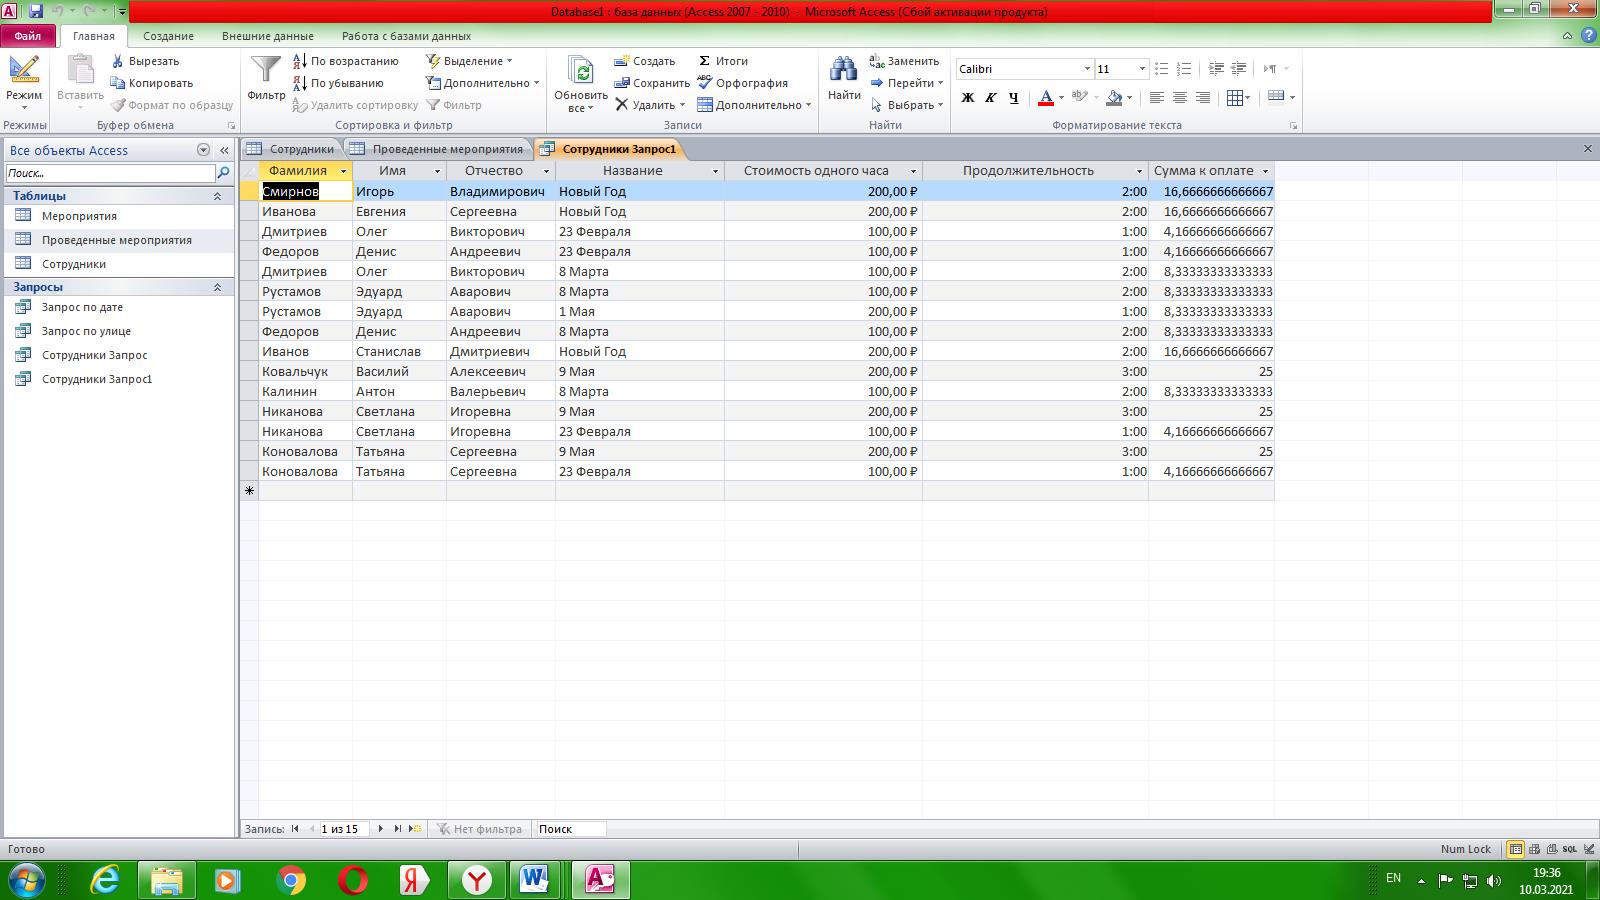Center align text in ribbon
The width and height of the screenshot is (1600, 900).
(x=1180, y=97)
